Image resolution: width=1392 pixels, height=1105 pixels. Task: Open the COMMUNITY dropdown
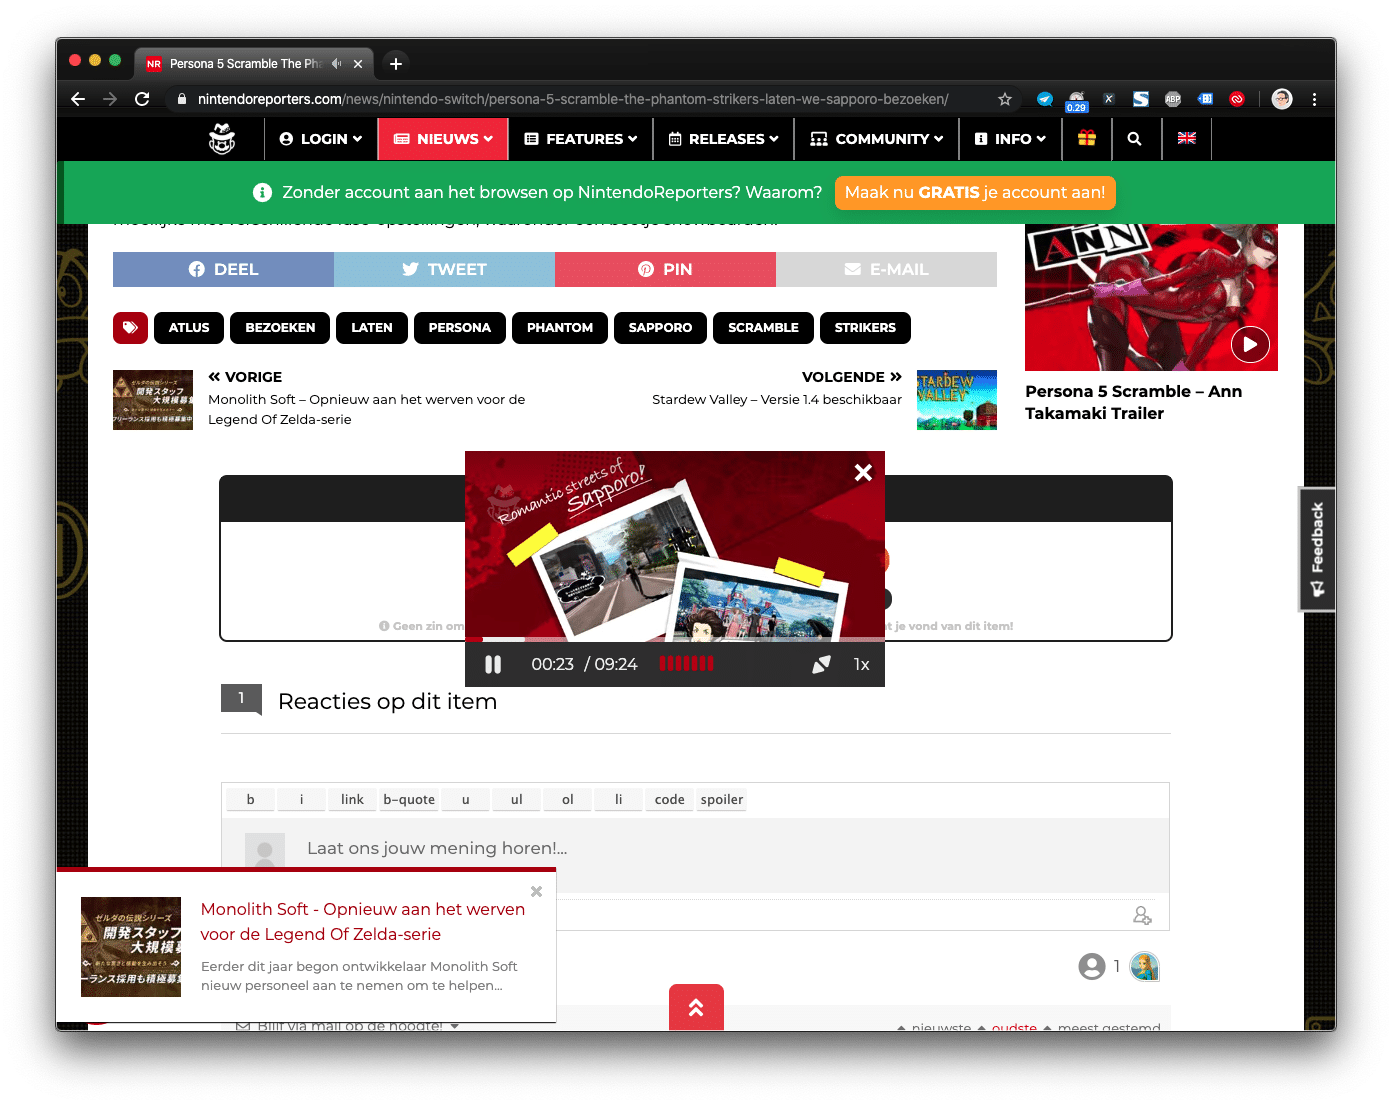click(877, 139)
